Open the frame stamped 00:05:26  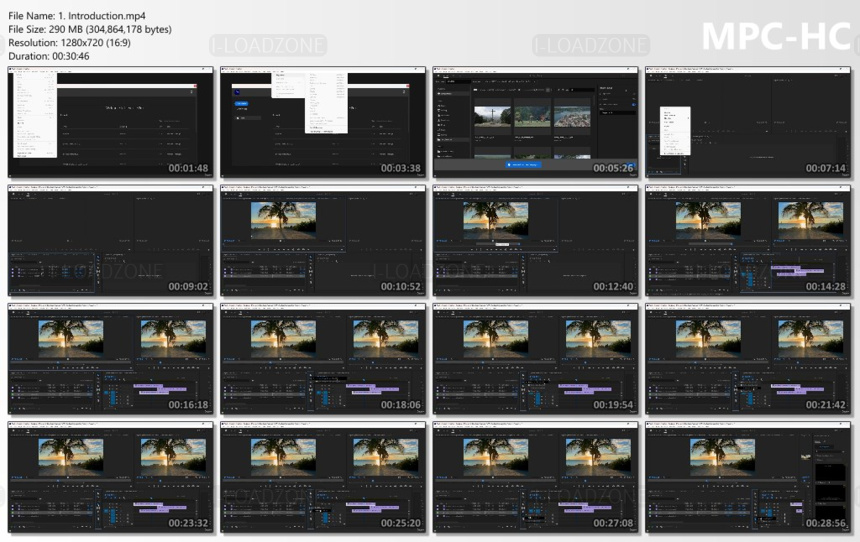click(535, 122)
